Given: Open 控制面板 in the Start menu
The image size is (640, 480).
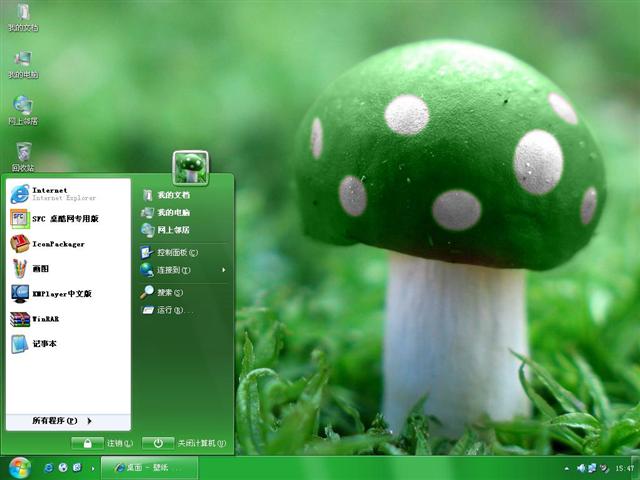Looking at the screenshot, I should click(176, 252).
